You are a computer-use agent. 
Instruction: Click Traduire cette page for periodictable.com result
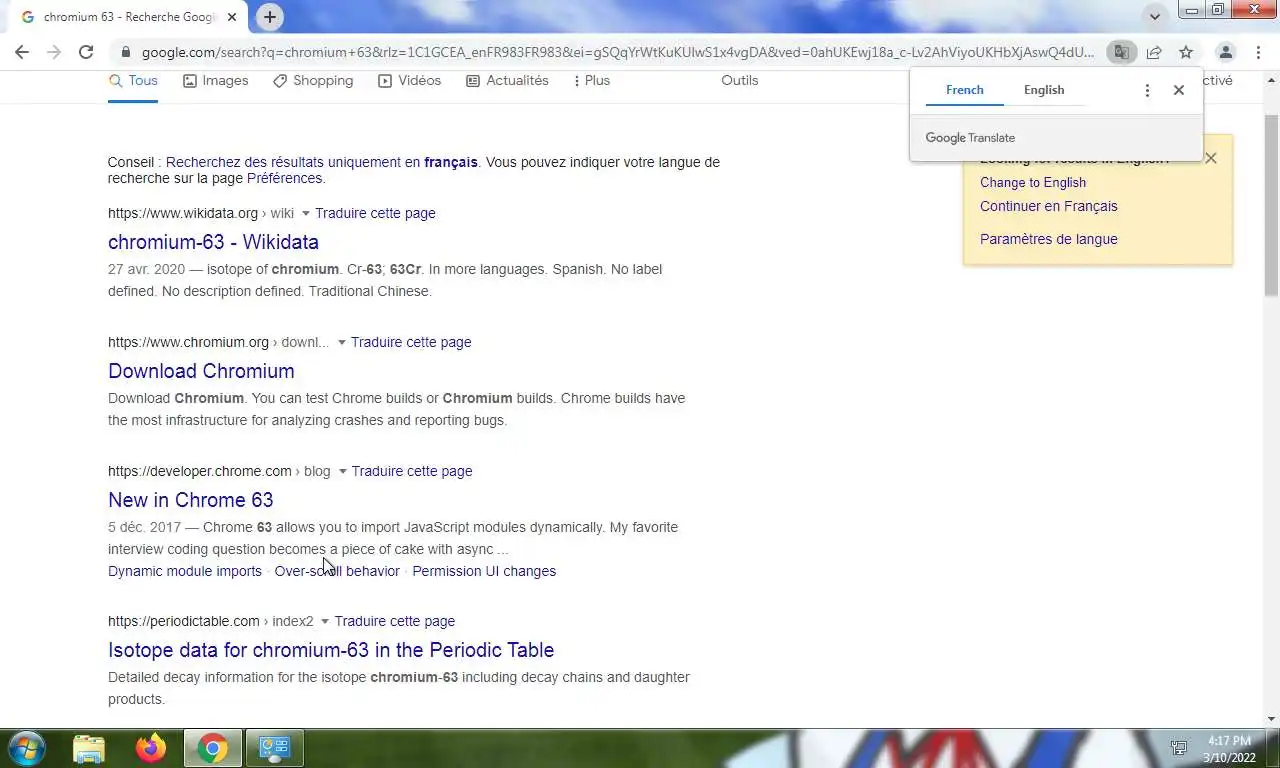pos(395,621)
